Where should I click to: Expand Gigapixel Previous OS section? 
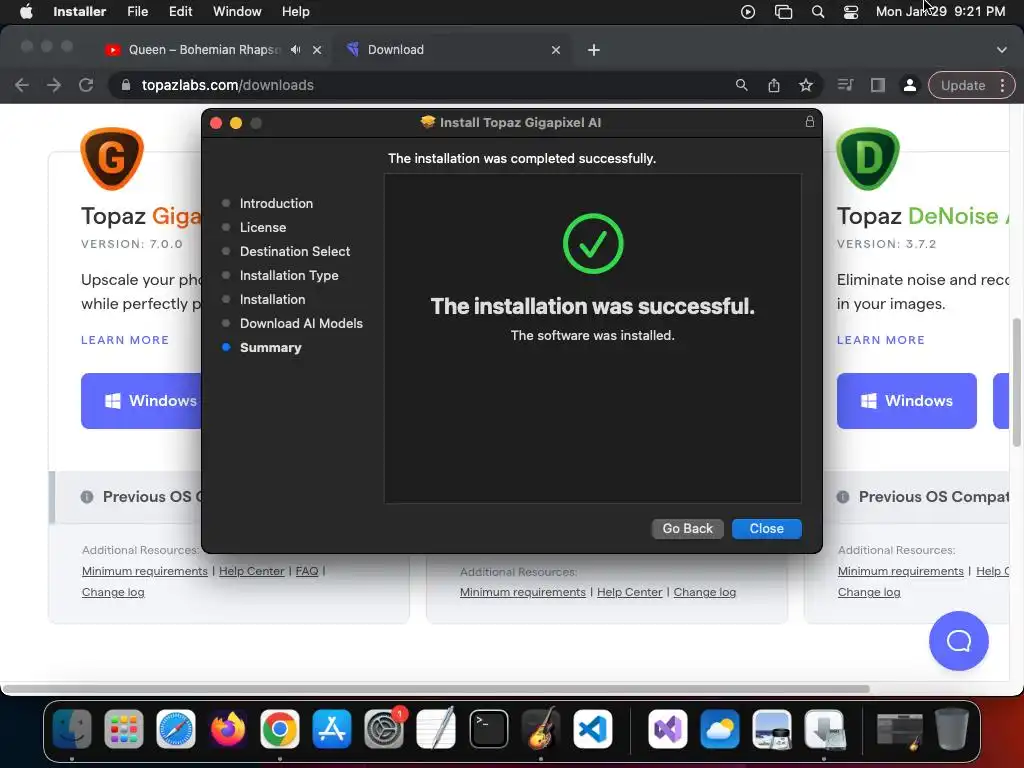[x=127, y=497]
